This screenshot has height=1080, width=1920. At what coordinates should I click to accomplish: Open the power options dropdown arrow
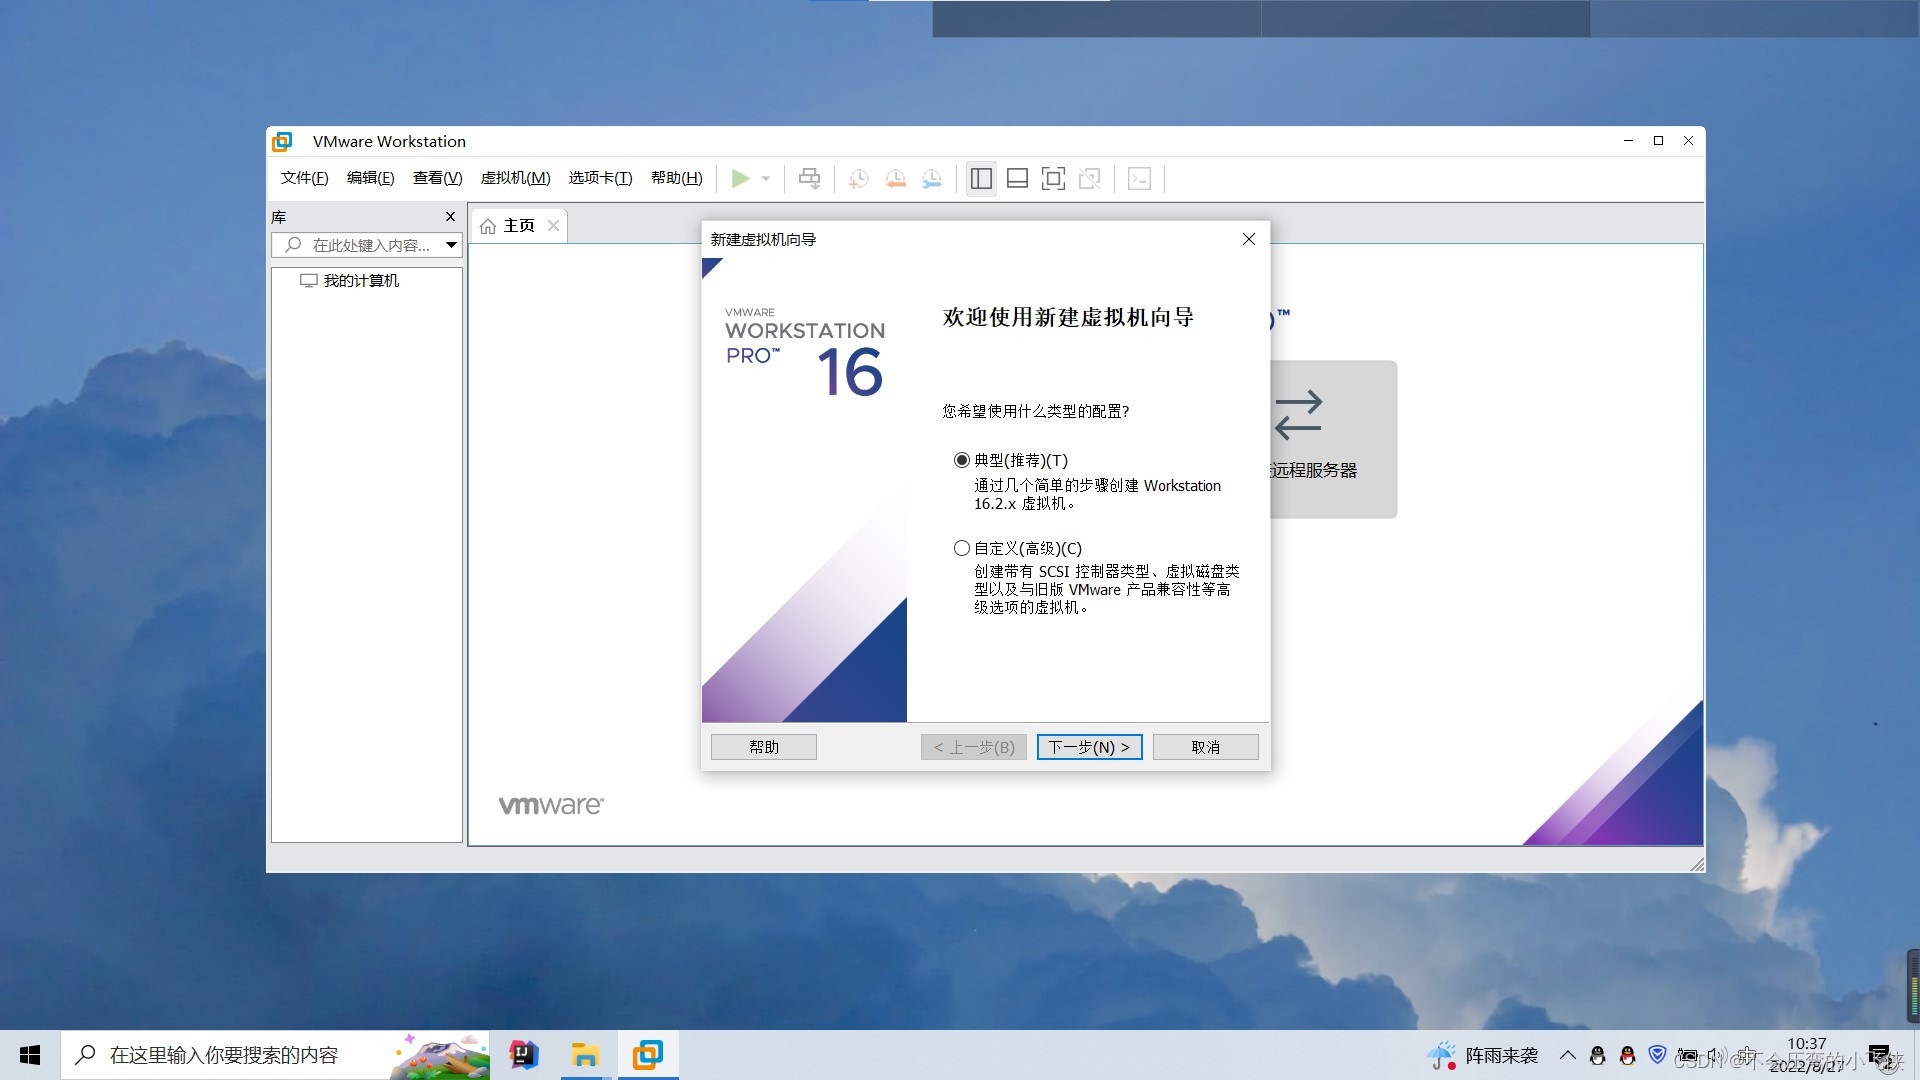pyautogui.click(x=766, y=179)
